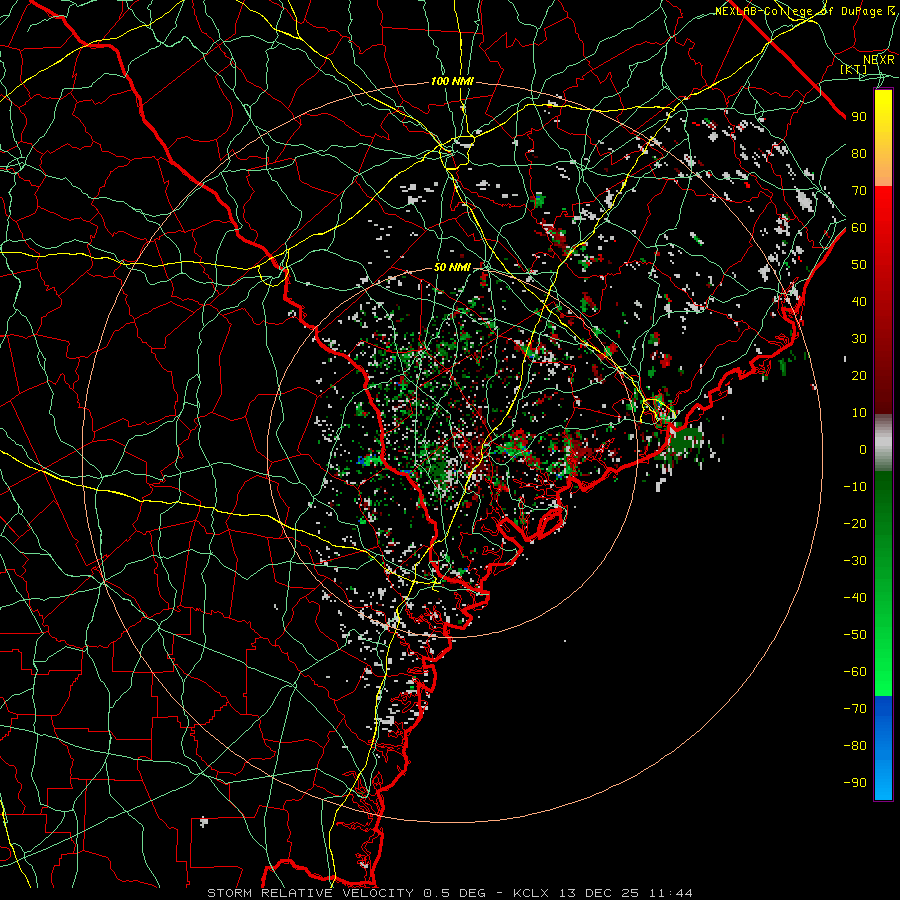Select the -70 knot scale label
Viewport: 900px width, 900px height.
coord(855,709)
